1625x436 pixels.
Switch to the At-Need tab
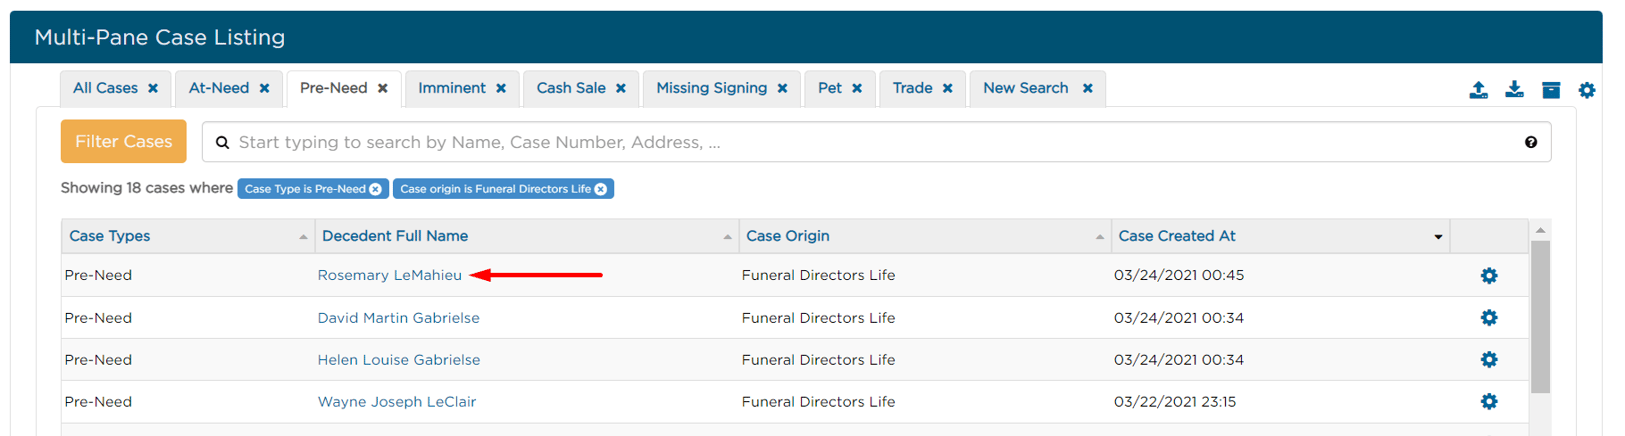[219, 88]
